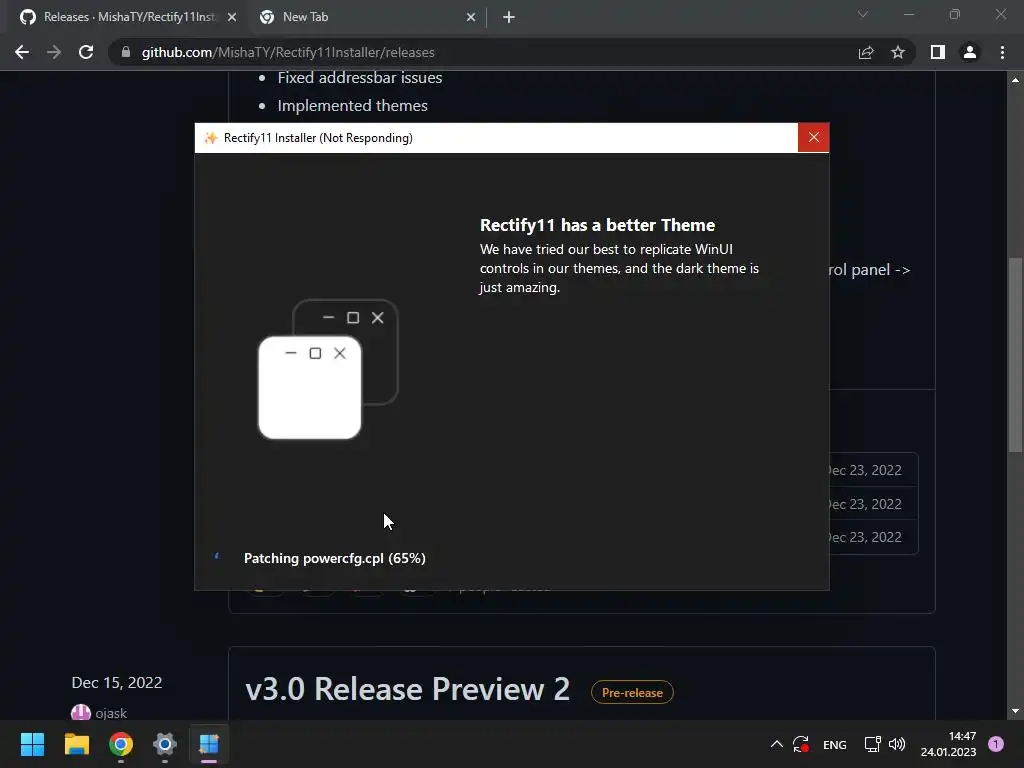Click the Implemented themes bullet text

tap(353, 106)
